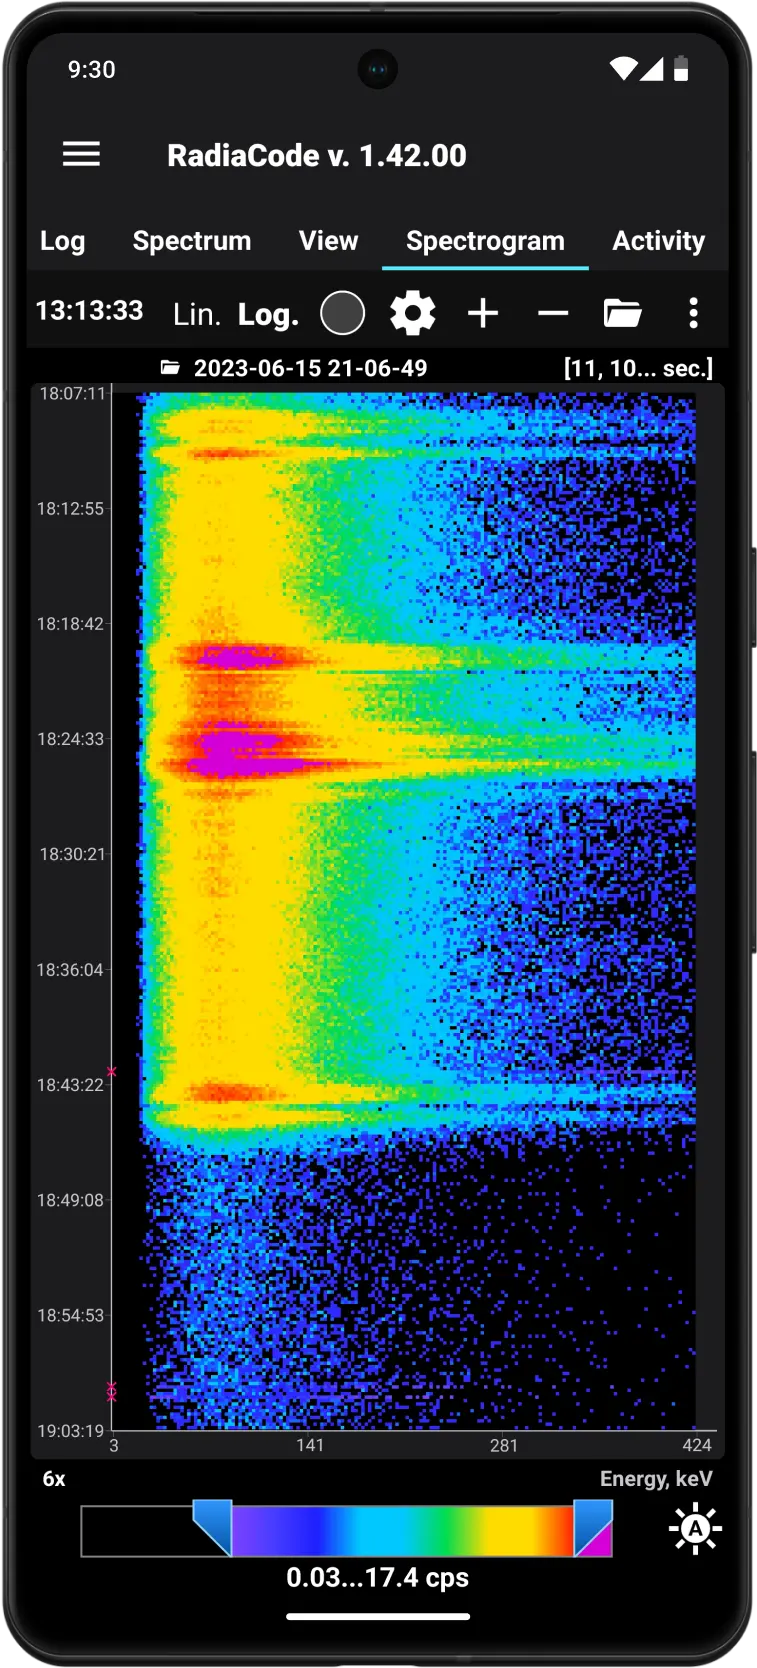Screen dimensions: 757x1668
Task: Tap the elapsed time 13:13:33
Action: [x=89, y=311]
